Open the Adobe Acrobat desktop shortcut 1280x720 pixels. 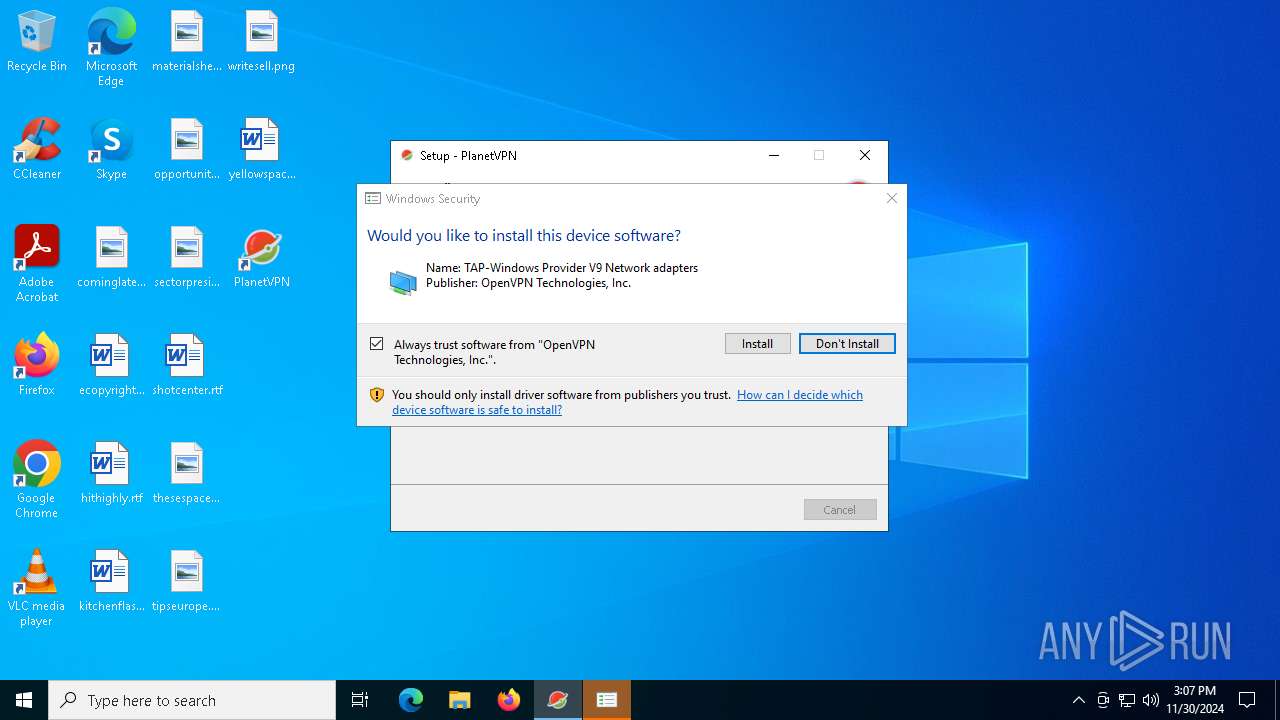pyautogui.click(x=37, y=264)
